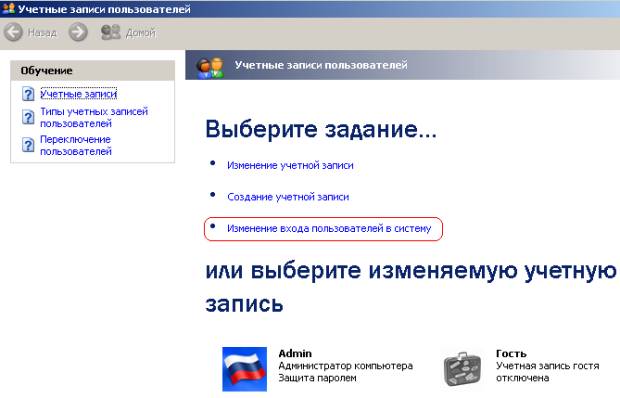The width and height of the screenshot is (620, 398).
Task: Open Типы учетных записей пользователей link
Action: [94, 117]
